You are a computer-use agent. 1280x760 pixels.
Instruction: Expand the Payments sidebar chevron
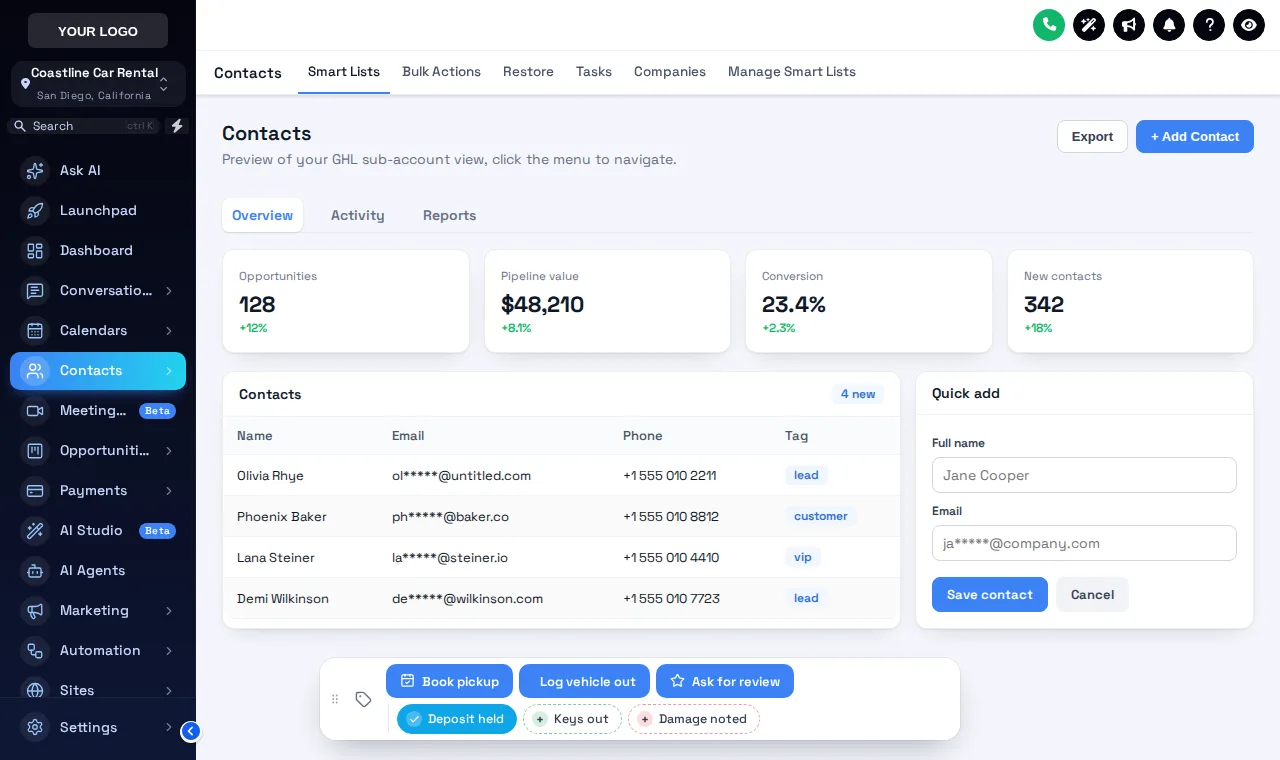(x=169, y=491)
